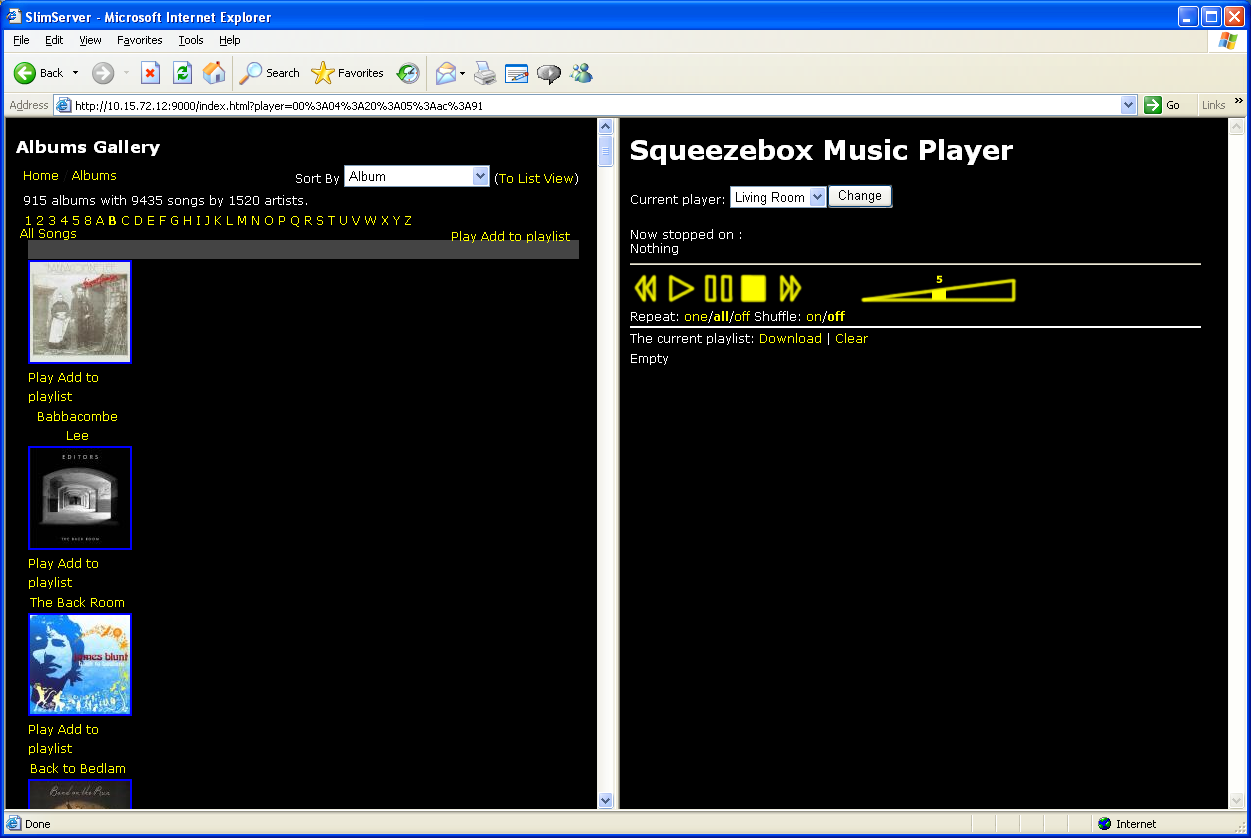Open the Tools menu
This screenshot has height=838, width=1251.
(190, 40)
